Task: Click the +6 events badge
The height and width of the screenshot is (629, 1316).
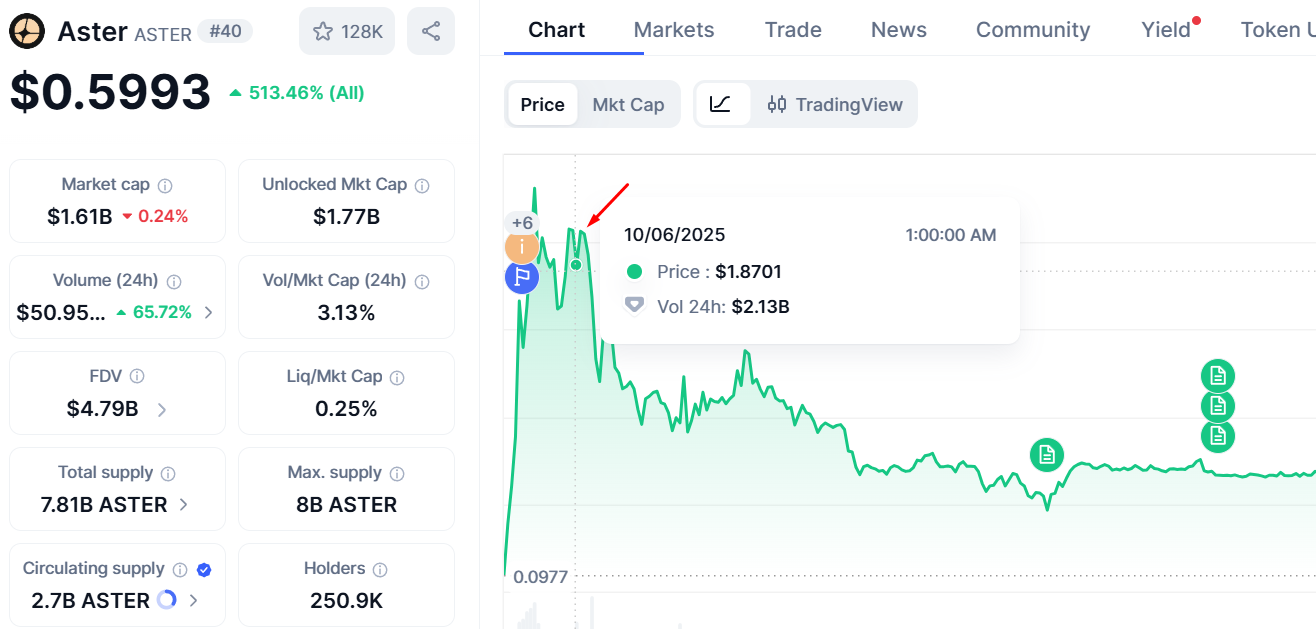Action: coord(522,222)
